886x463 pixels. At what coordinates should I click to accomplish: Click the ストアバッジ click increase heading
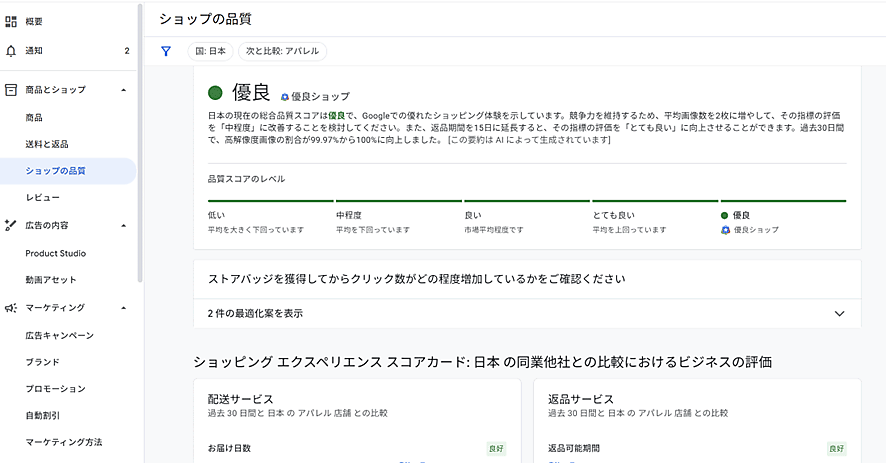[416, 279]
